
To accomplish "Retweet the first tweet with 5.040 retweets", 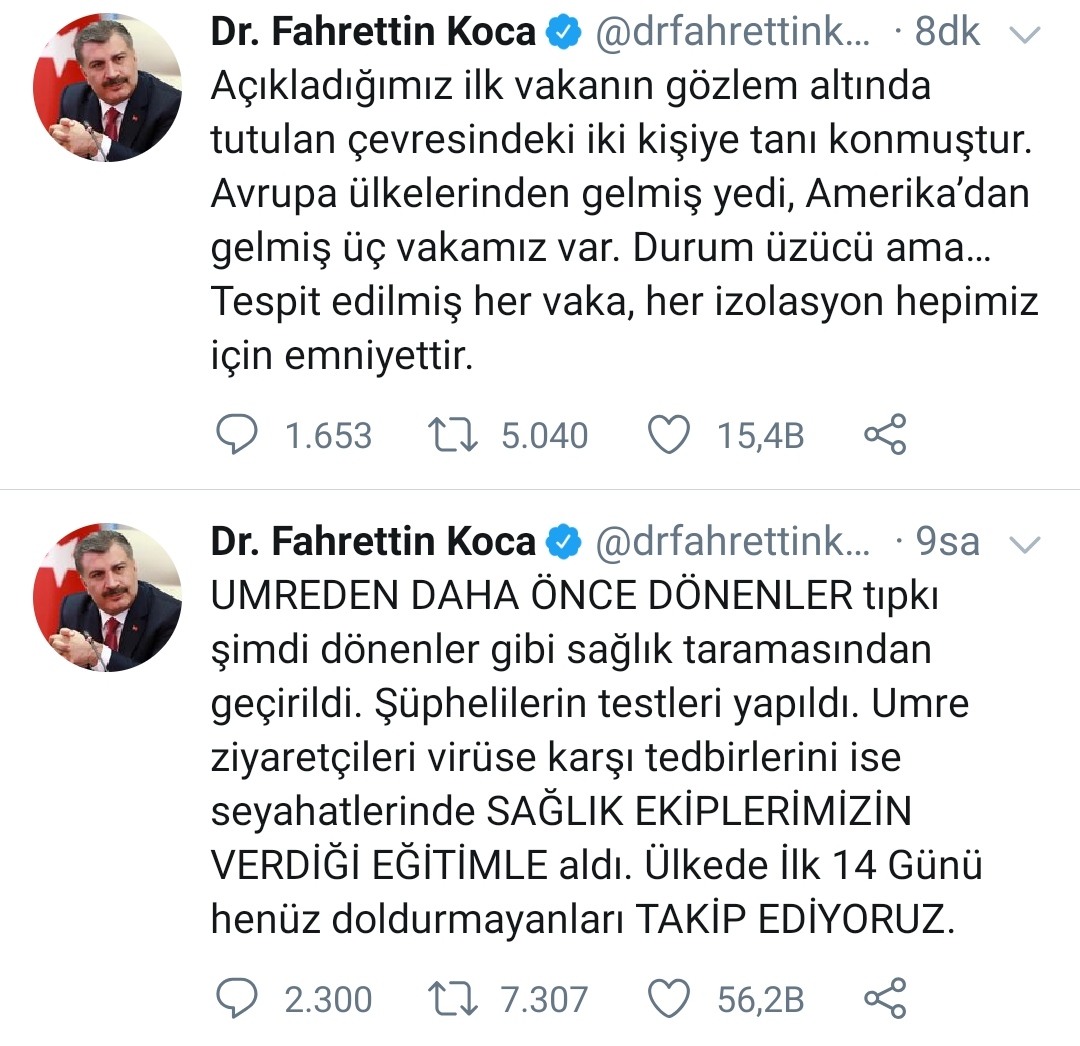I will [x=452, y=435].
